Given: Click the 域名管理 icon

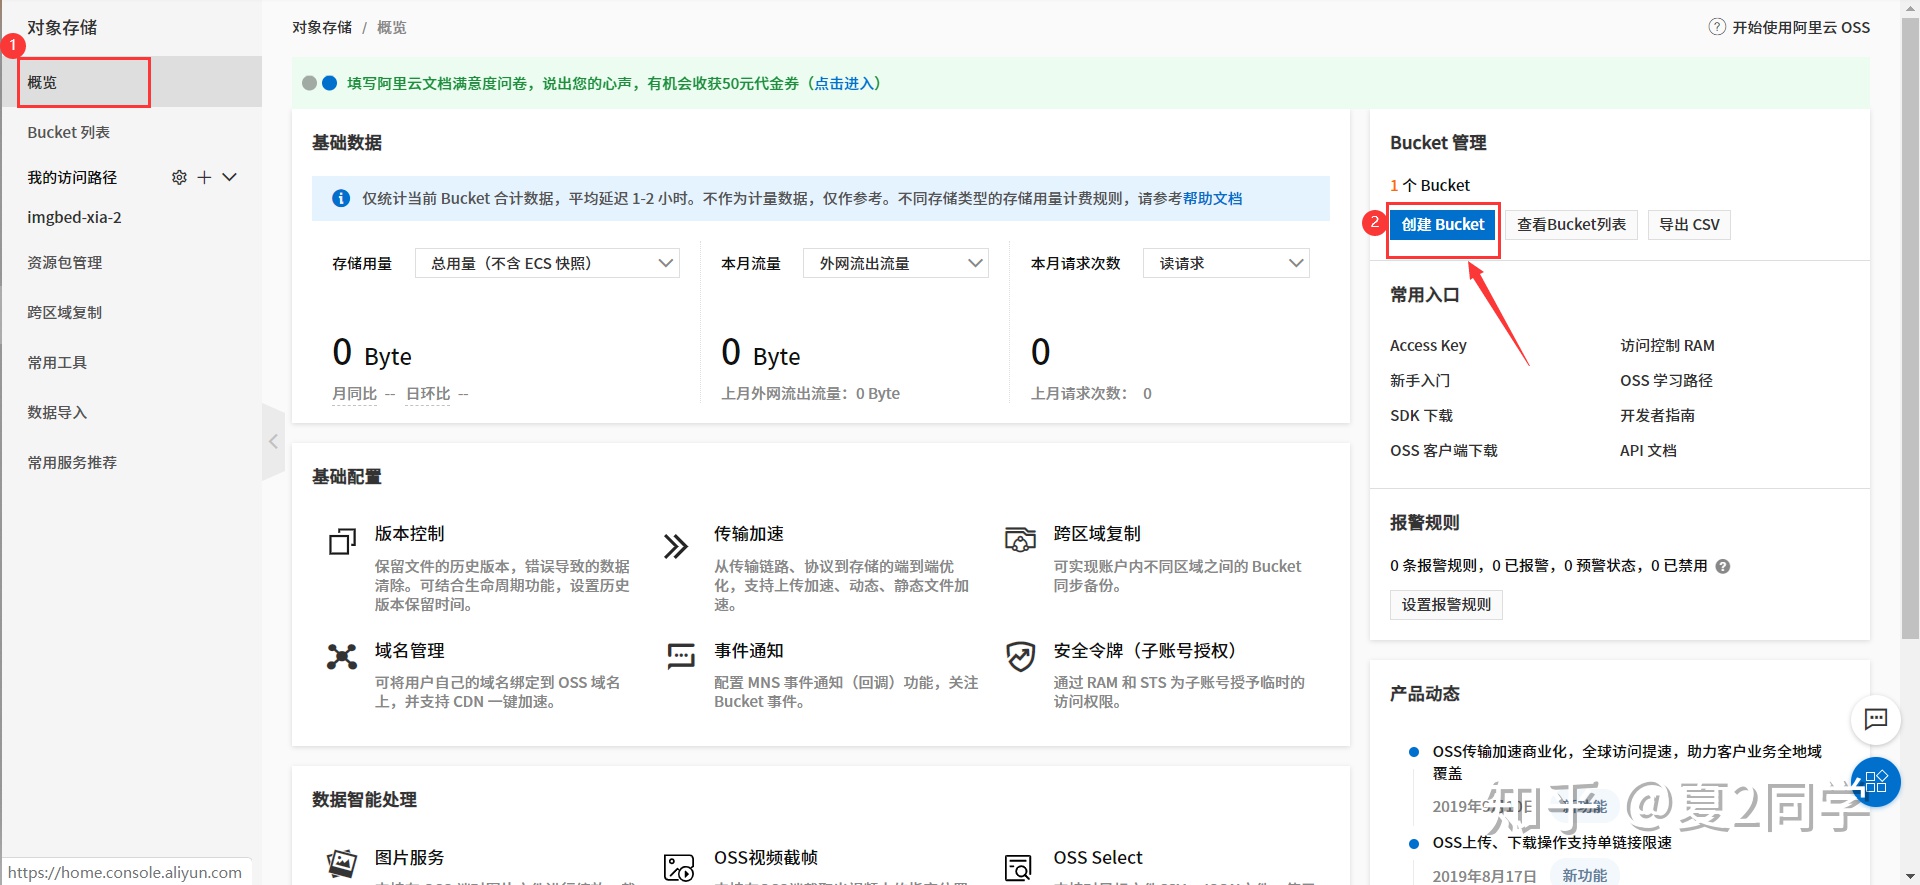Looking at the screenshot, I should tap(342, 657).
